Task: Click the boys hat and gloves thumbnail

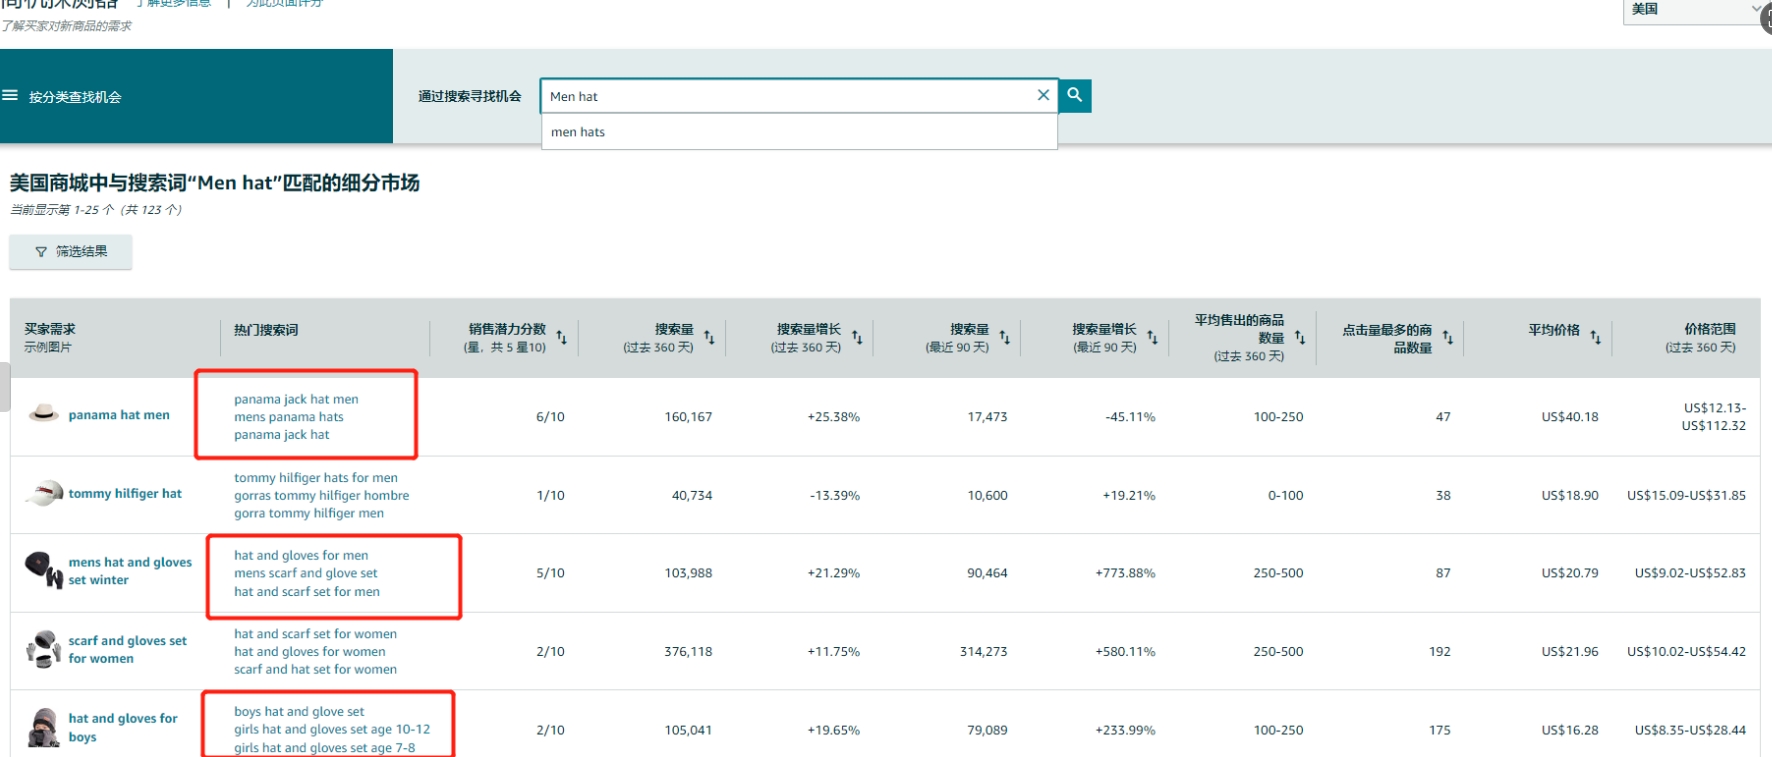Action: click(43, 728)
